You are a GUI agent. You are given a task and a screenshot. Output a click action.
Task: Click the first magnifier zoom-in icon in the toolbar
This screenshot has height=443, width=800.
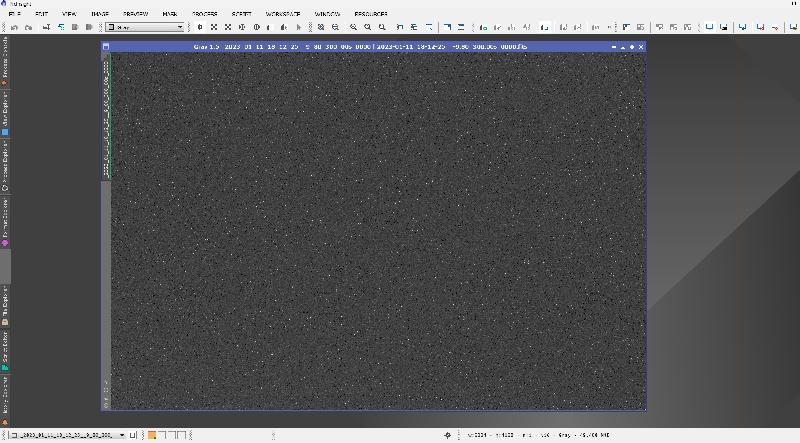[x=353, y=27]
